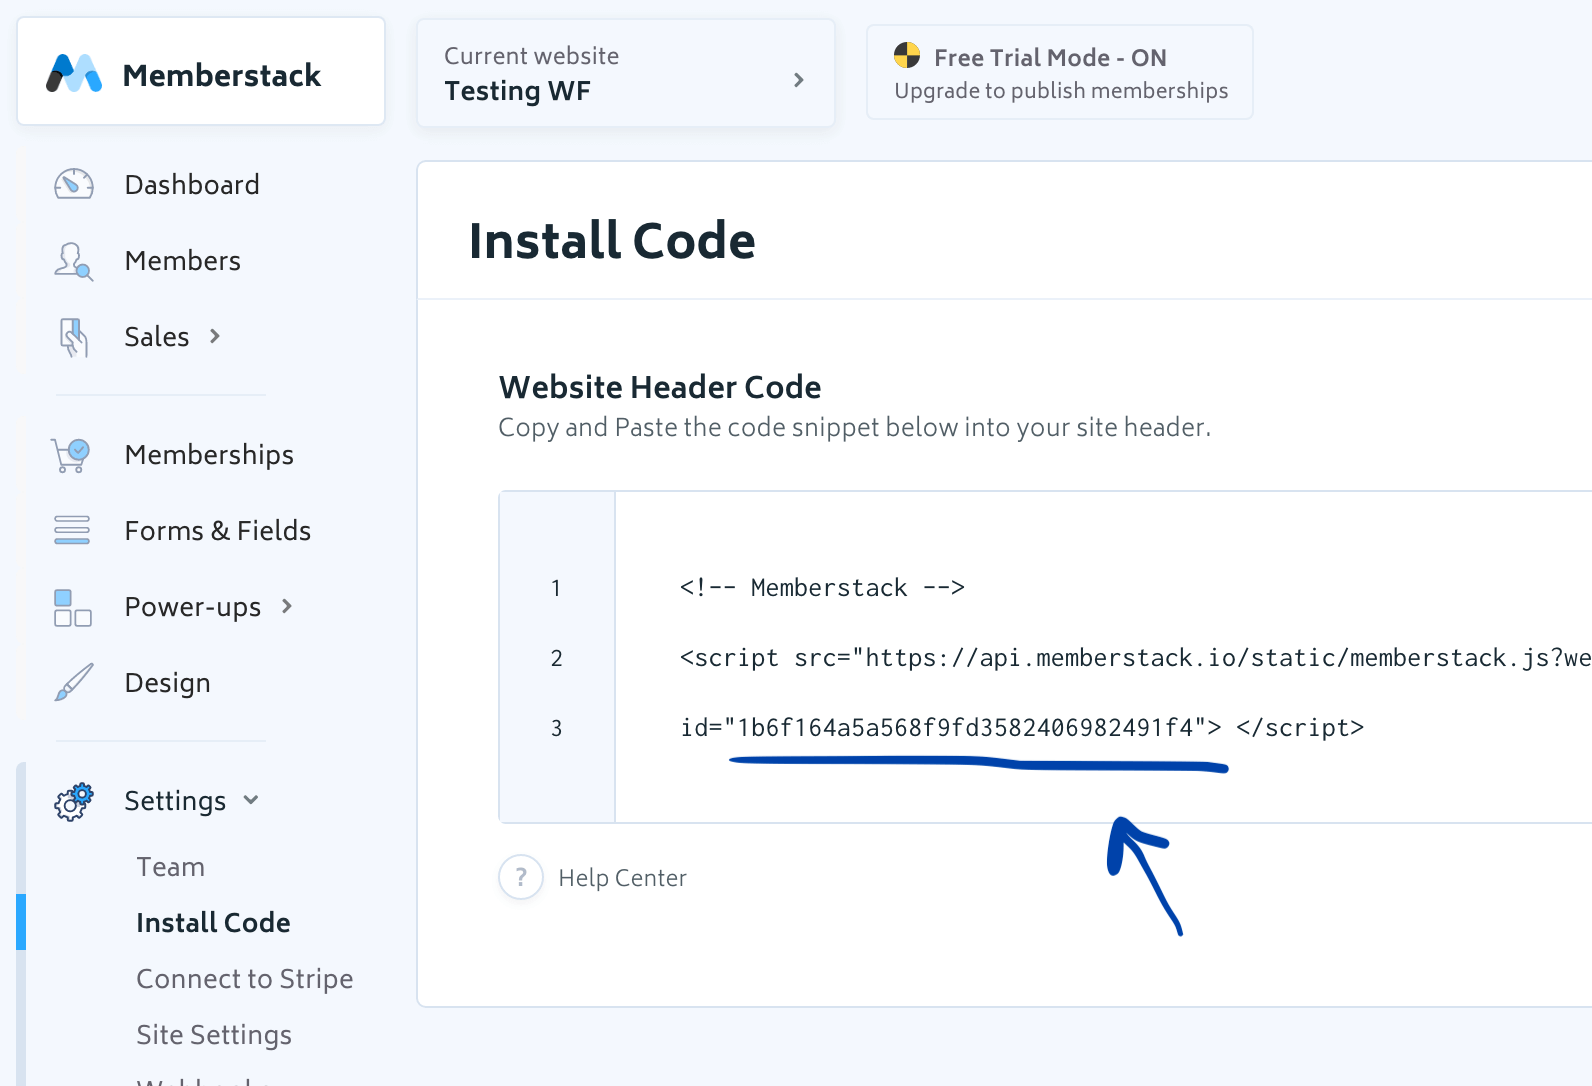Click line number 2 in gutter
The width and height of the screenshot is (1592, 1086).
pos(557,657)
